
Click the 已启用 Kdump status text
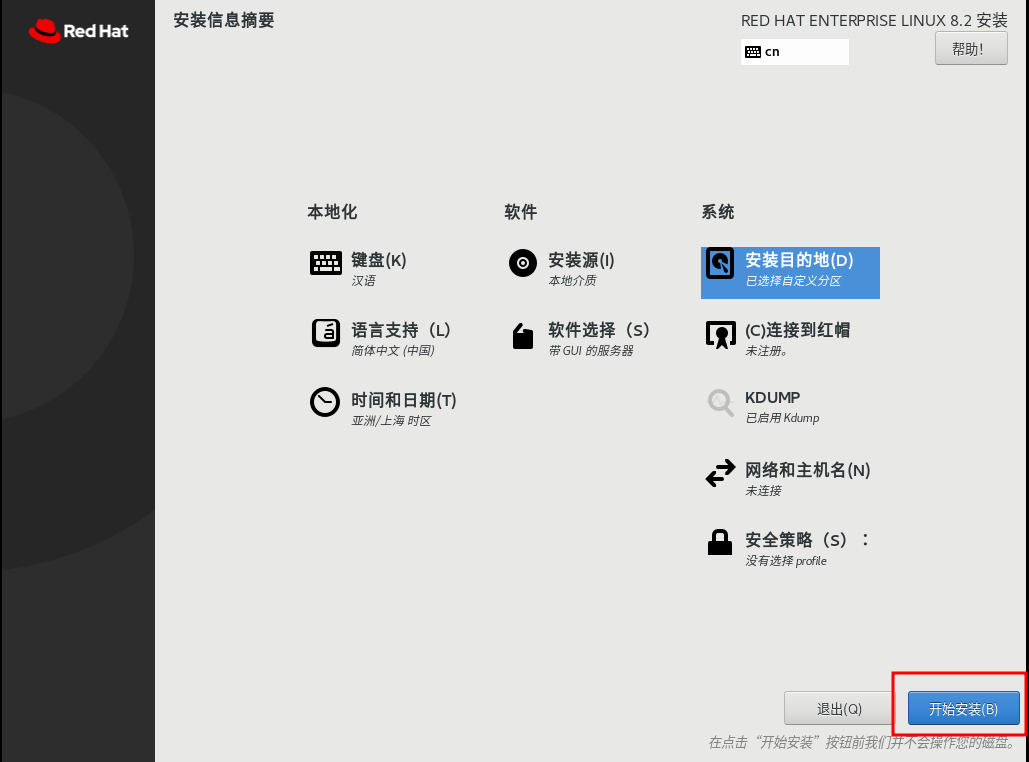(782, 418)
